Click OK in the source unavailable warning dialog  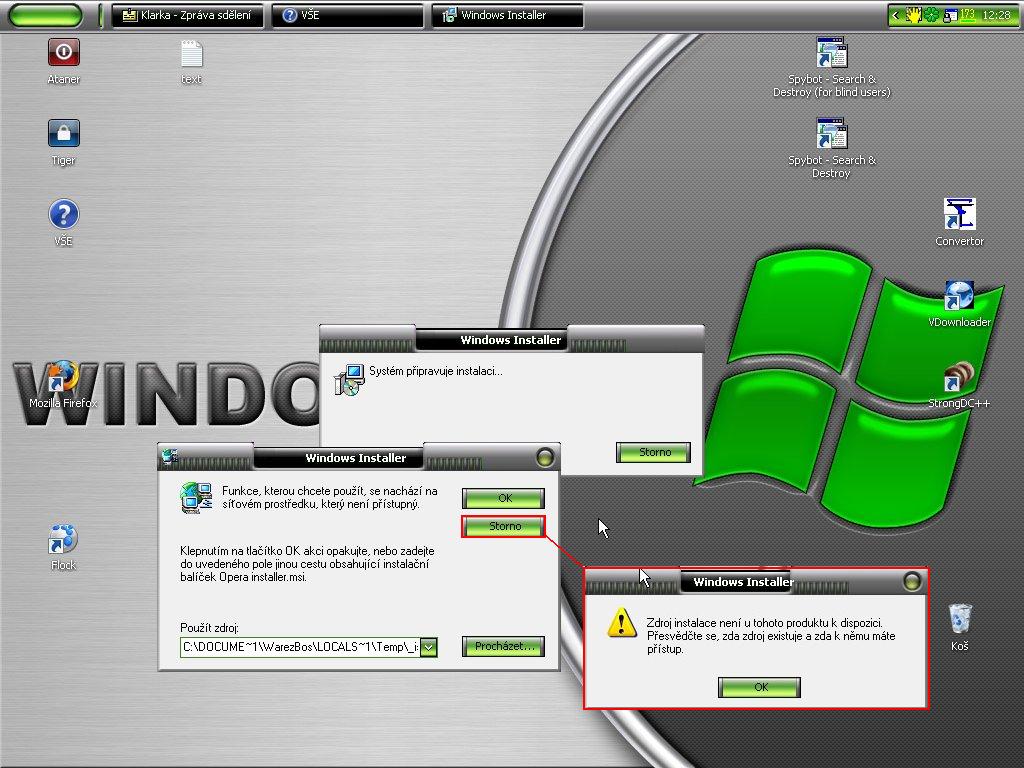[x=760, y=687]
